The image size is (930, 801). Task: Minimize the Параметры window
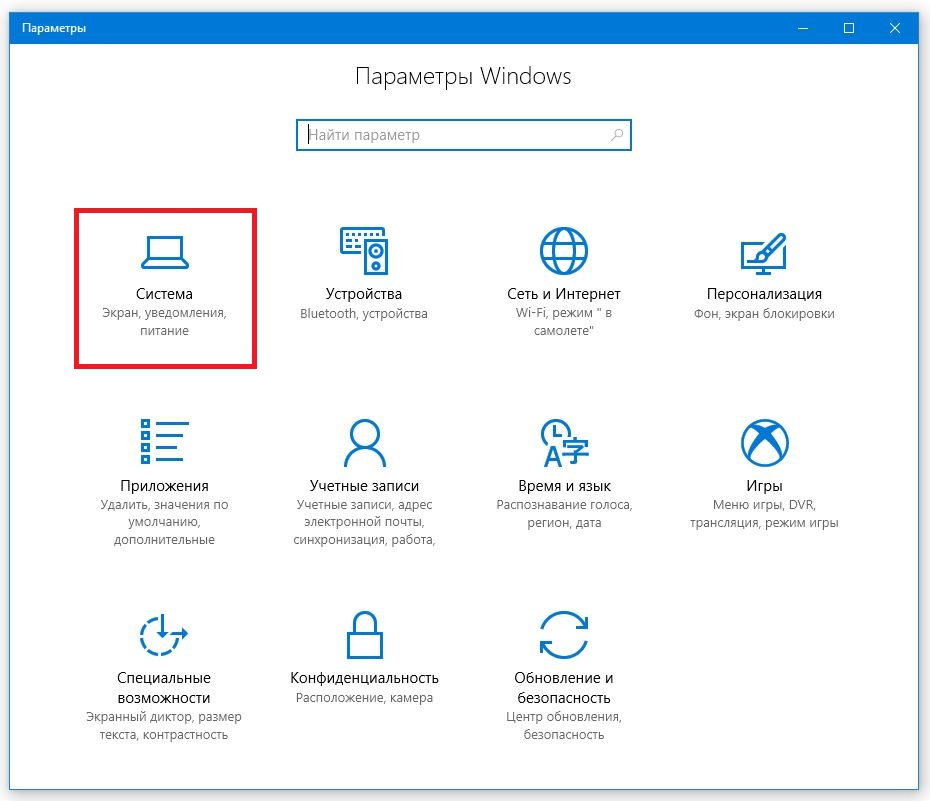point(805,28)
